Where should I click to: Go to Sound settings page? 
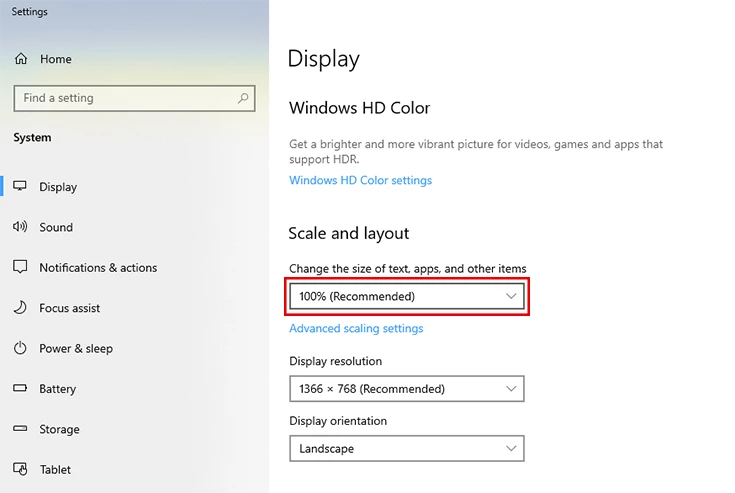(56, 228)
